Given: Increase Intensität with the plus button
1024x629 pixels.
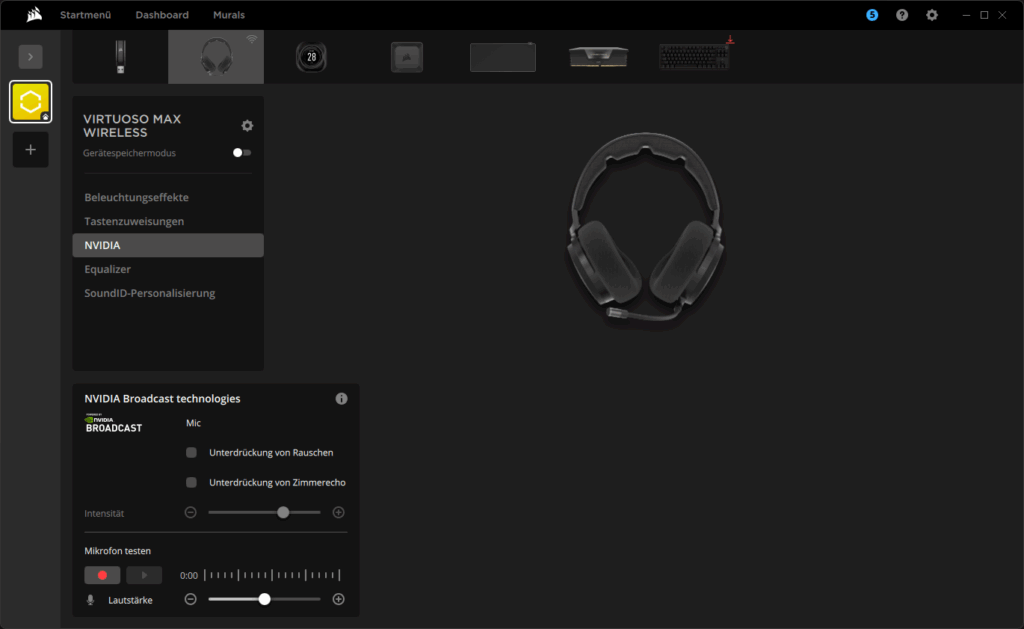Looking at the screenshot, I should (338, 512).
